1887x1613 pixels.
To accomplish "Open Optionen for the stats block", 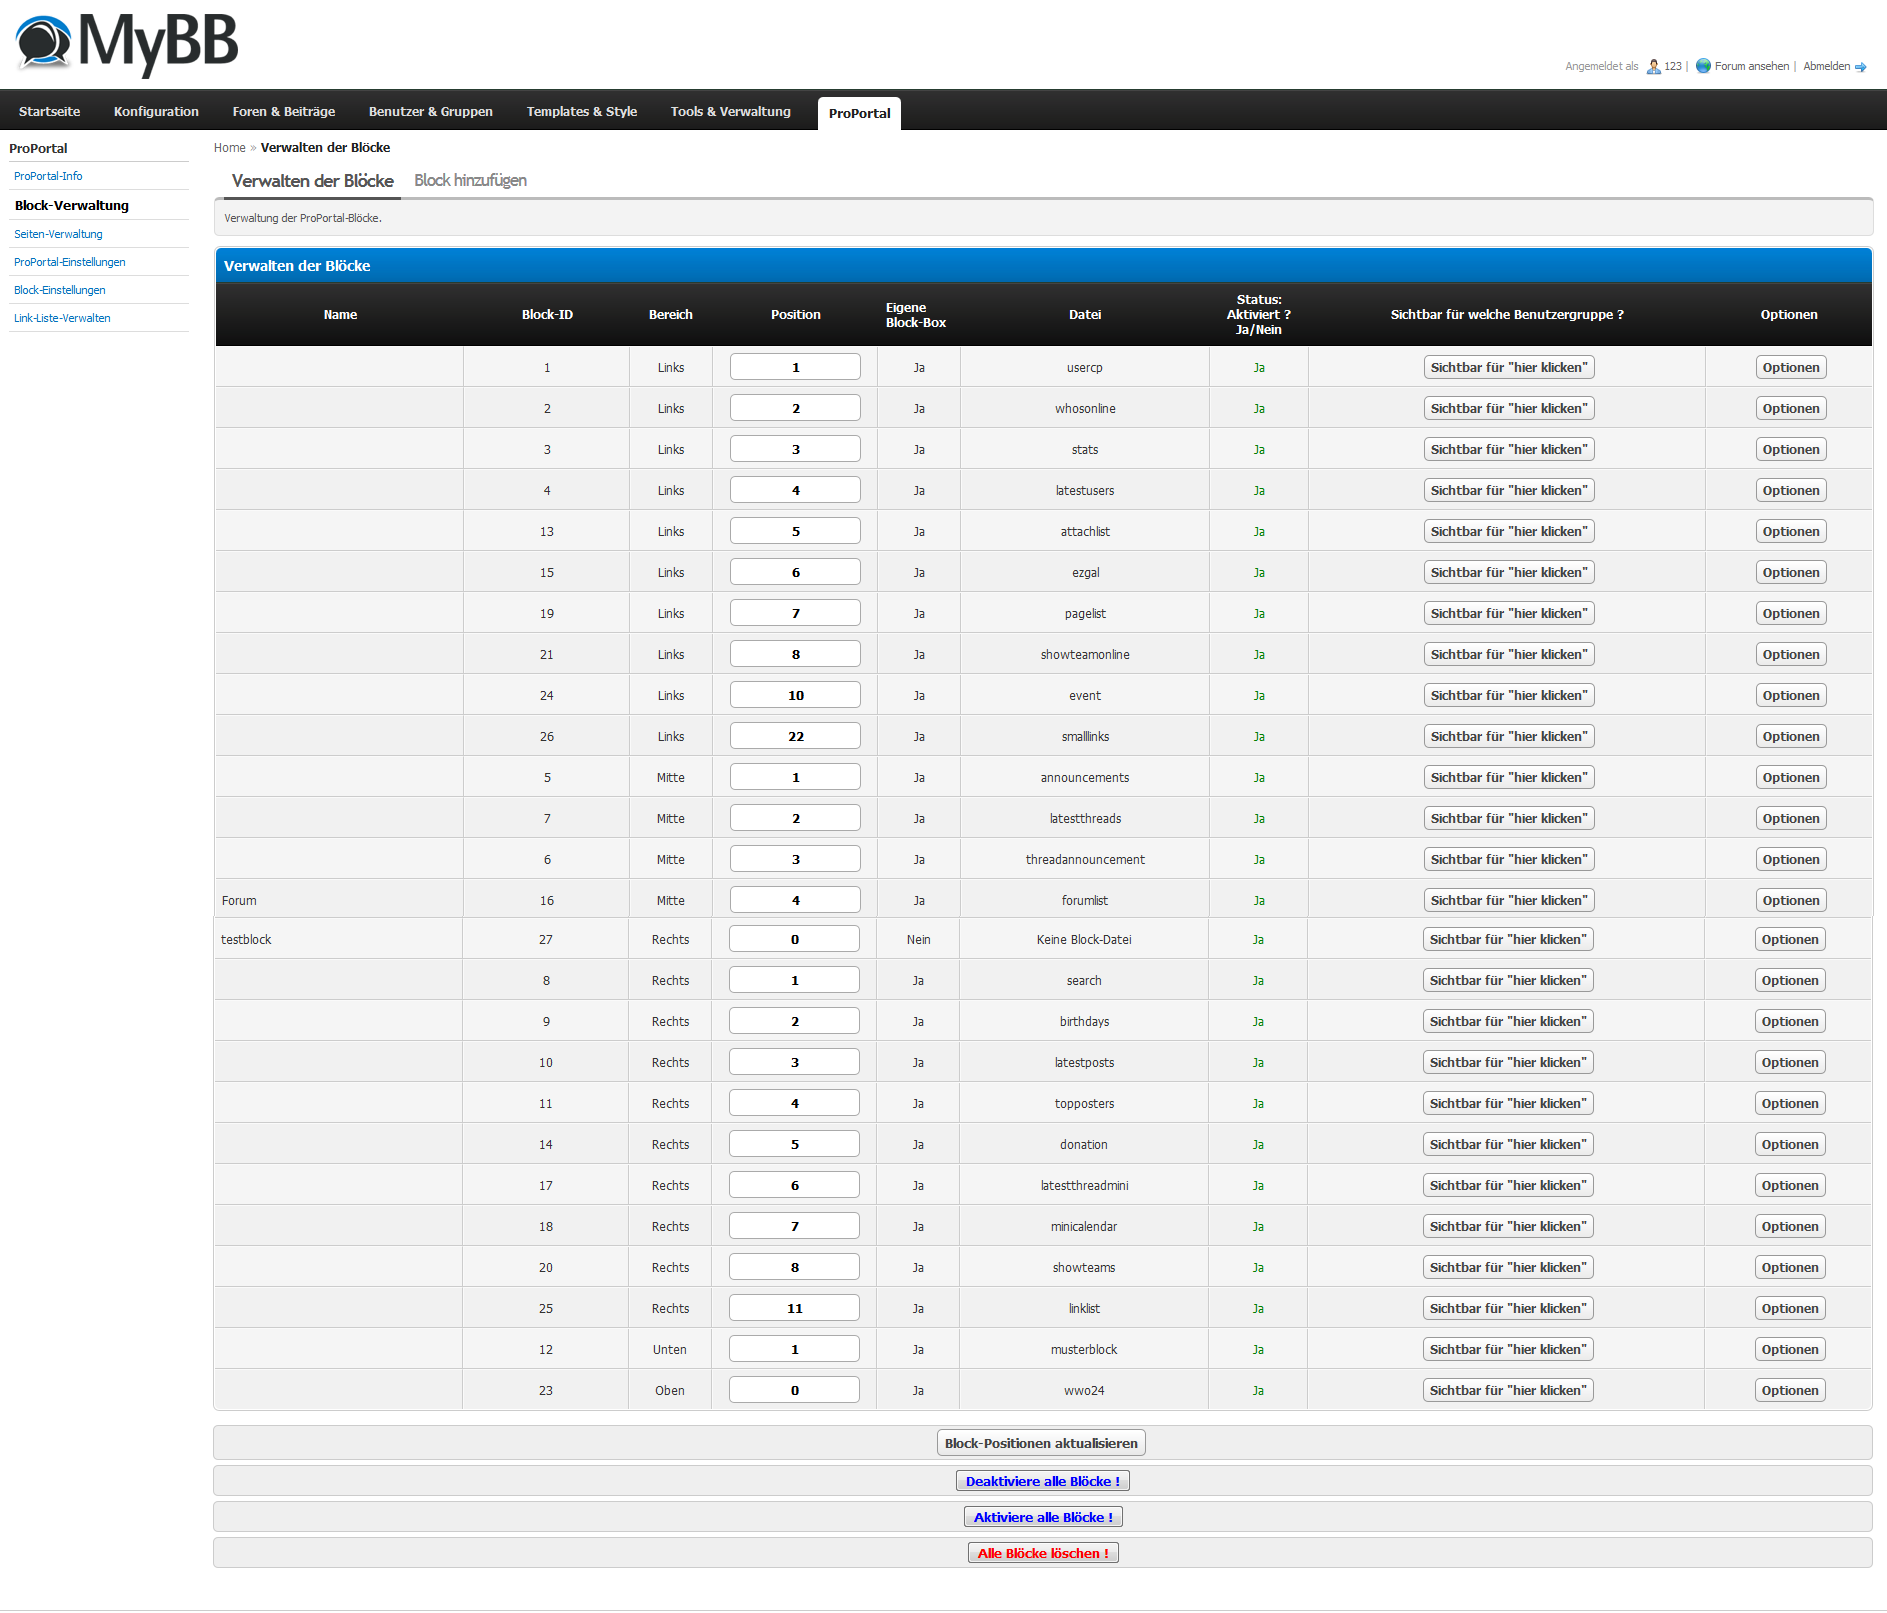I will [1791, 449].
